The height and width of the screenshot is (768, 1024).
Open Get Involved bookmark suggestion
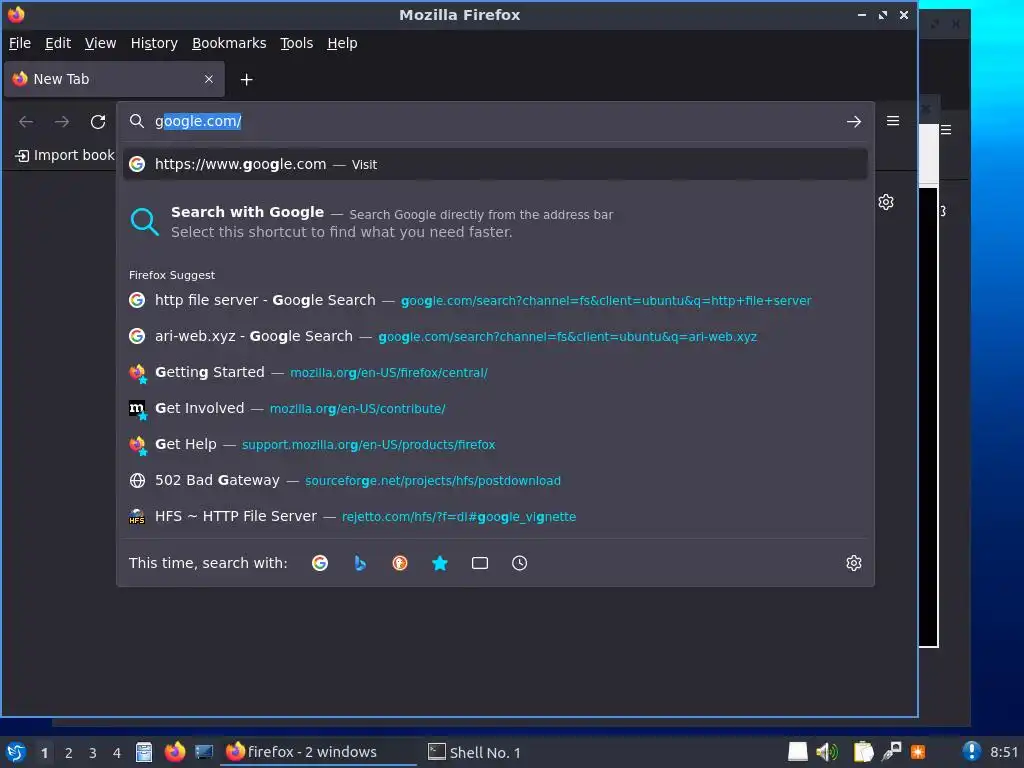click(495, 408)
